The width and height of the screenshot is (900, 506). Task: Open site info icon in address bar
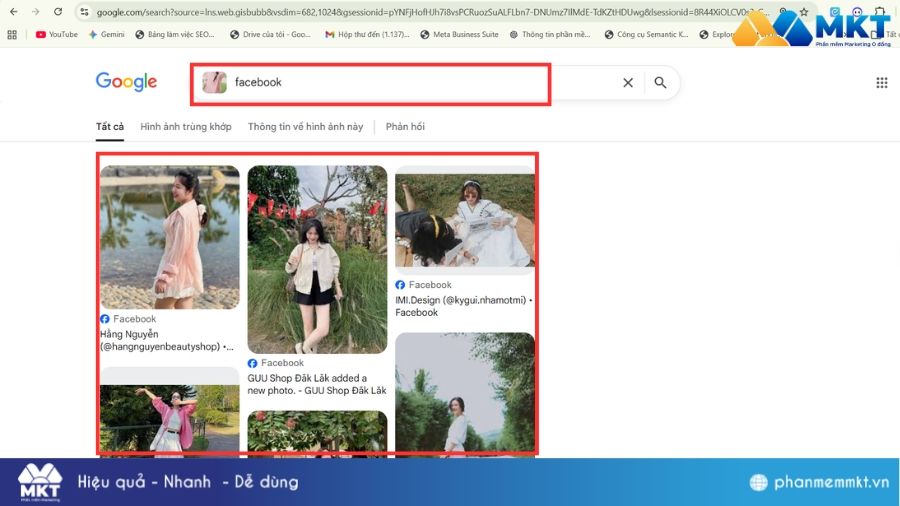tap(84, 11)
